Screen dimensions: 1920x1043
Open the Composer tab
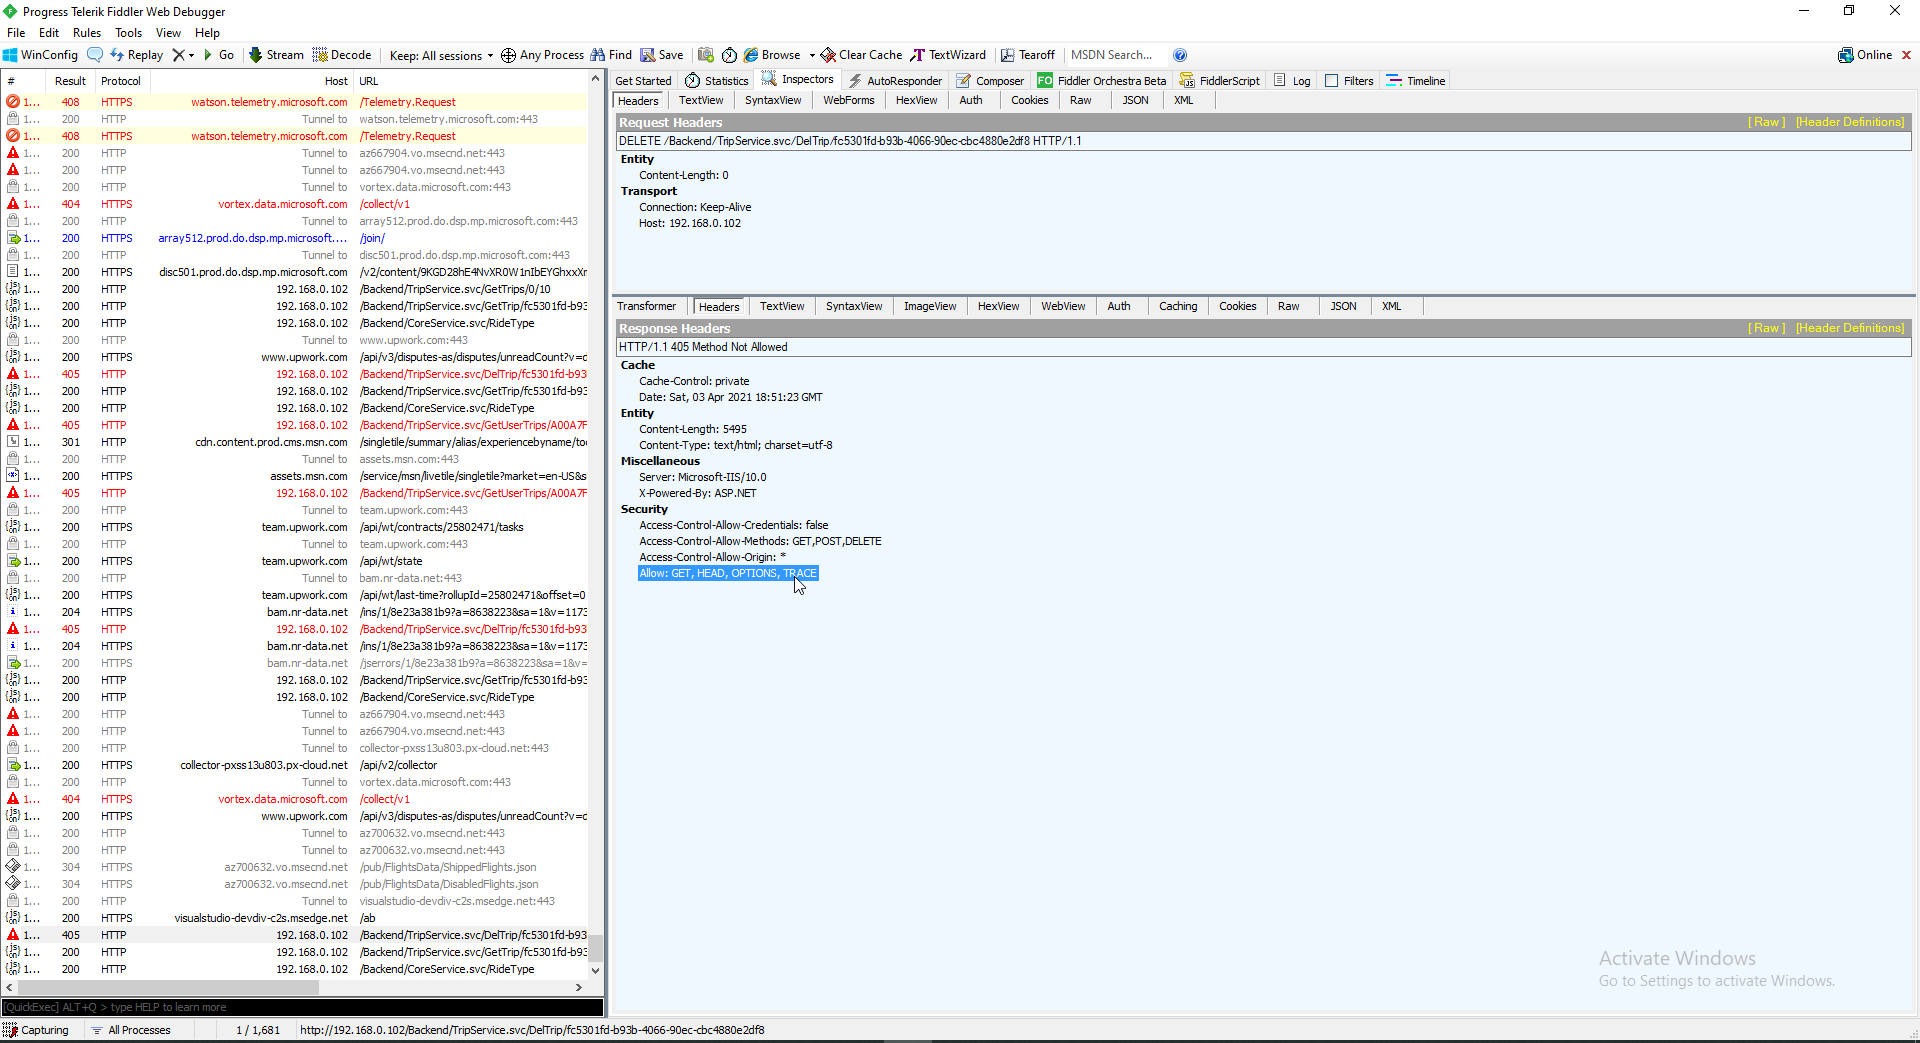(990, 81)
